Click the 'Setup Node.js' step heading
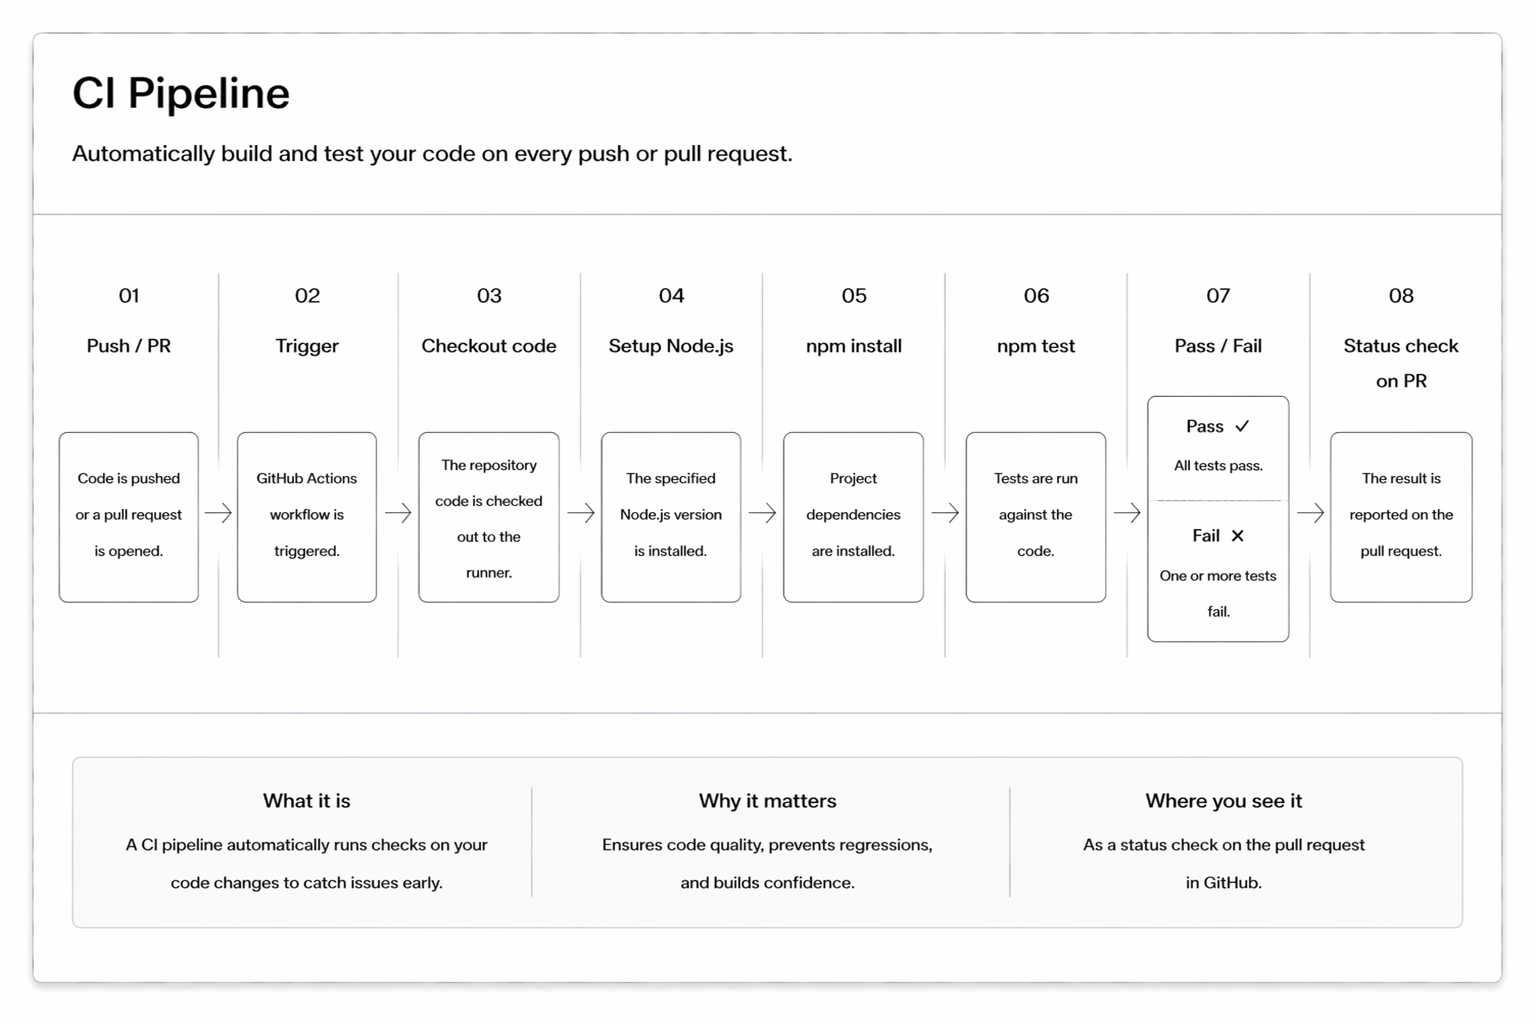1536x1024 pixels. click(x=671, y=346)
